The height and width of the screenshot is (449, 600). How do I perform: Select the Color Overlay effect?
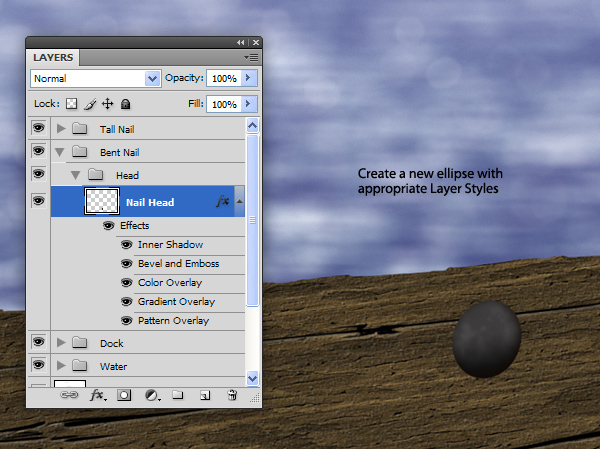(x=170, y=283)
